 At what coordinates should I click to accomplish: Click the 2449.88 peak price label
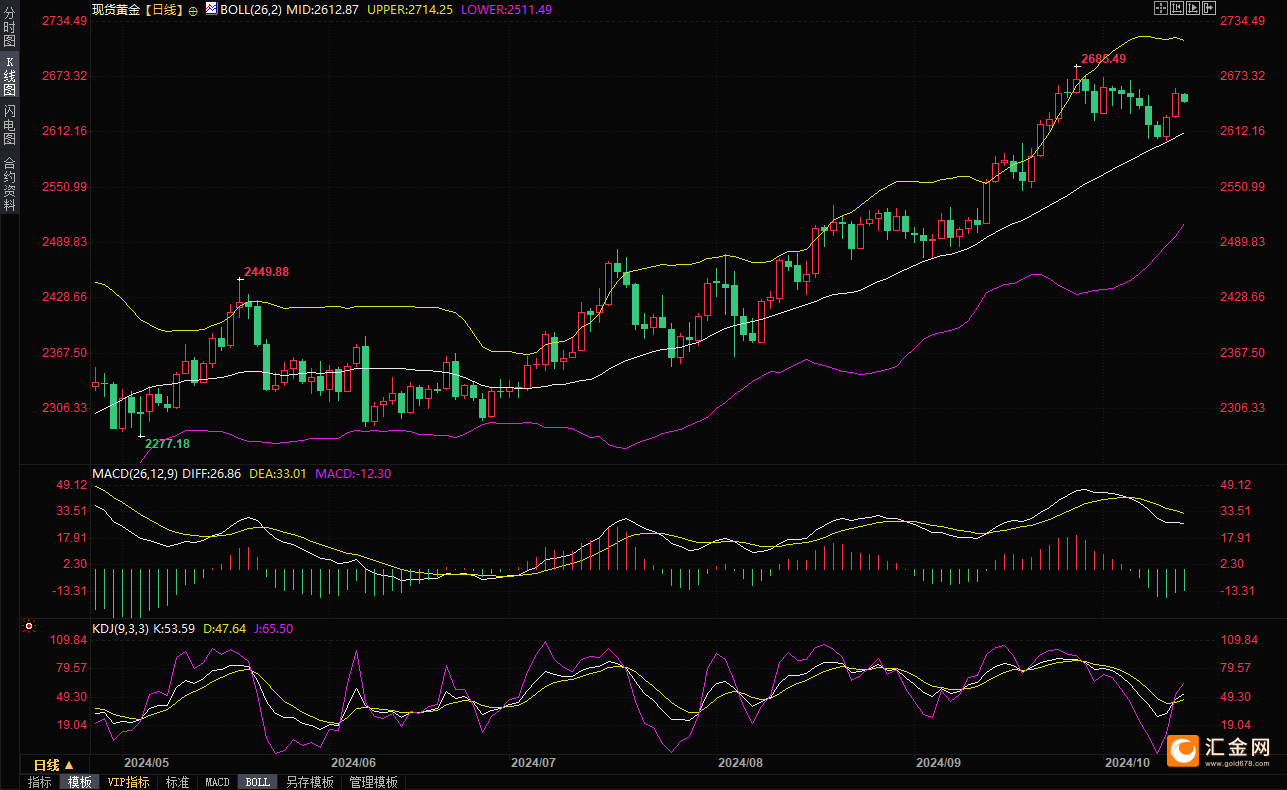pos(267,271)
